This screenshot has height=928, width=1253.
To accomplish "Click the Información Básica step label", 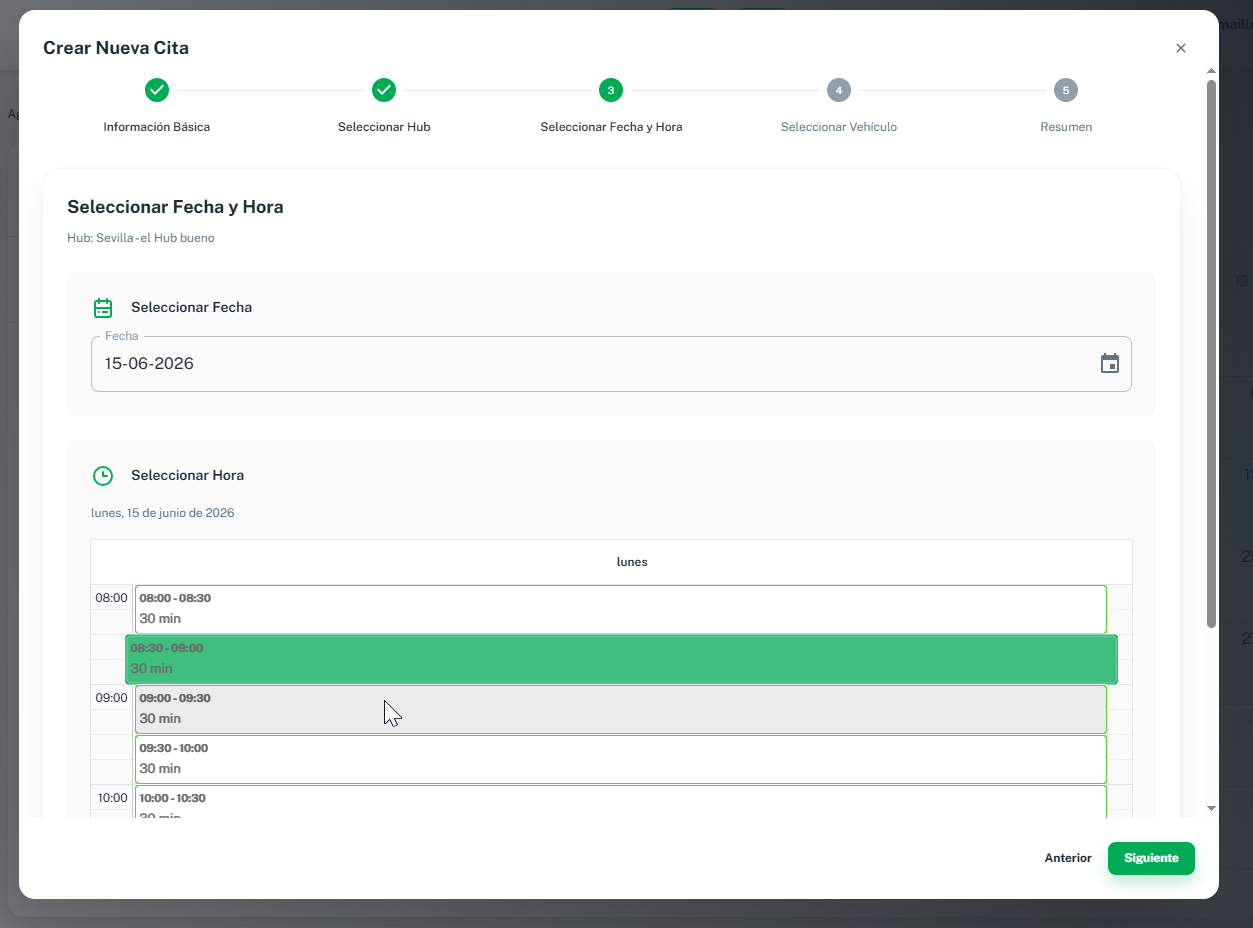I will coord(157,127).
